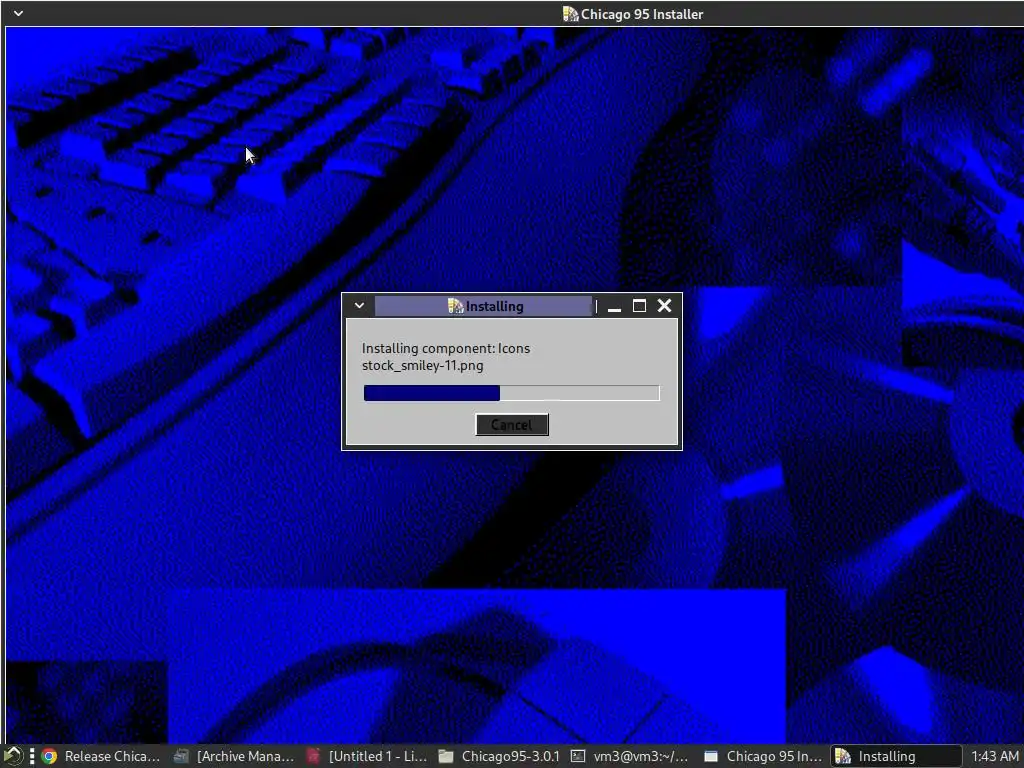Maximize the Installing dialog
The height and width of the screenshot is (768, 1024).
click(639, 306)
